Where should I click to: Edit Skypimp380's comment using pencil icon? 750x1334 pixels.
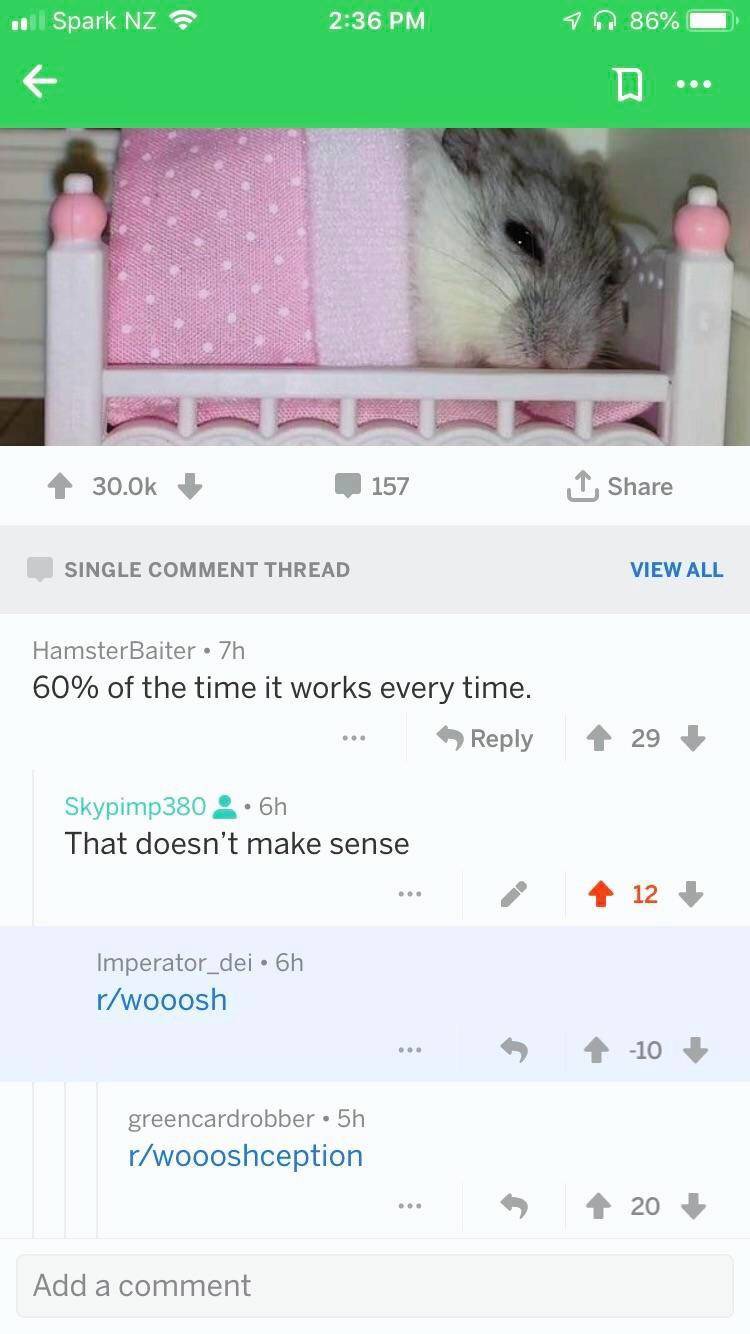[x=514, y=895]
